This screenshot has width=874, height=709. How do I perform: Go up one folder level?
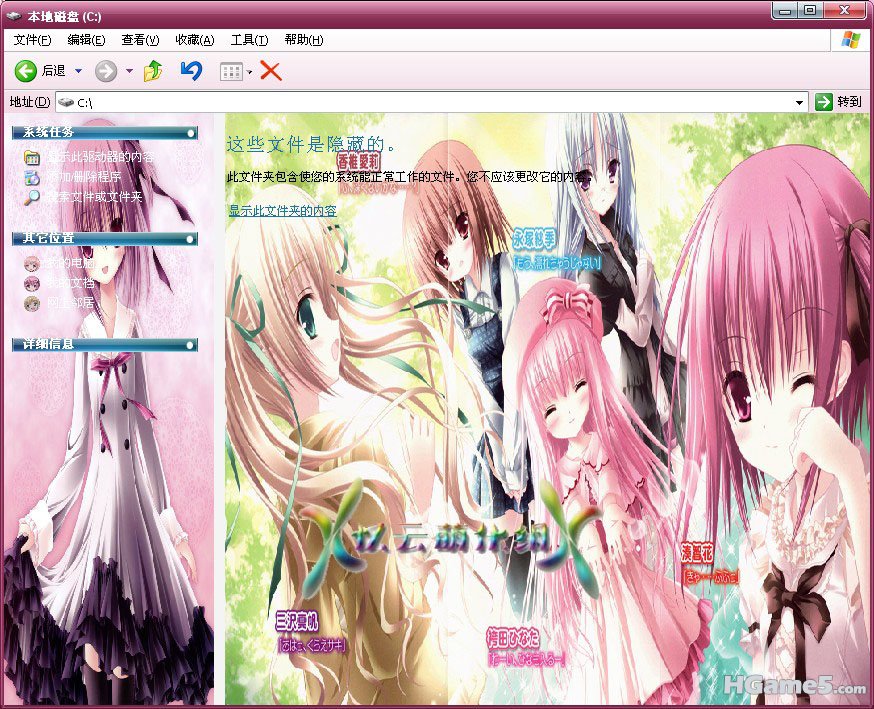coord(153,71)
